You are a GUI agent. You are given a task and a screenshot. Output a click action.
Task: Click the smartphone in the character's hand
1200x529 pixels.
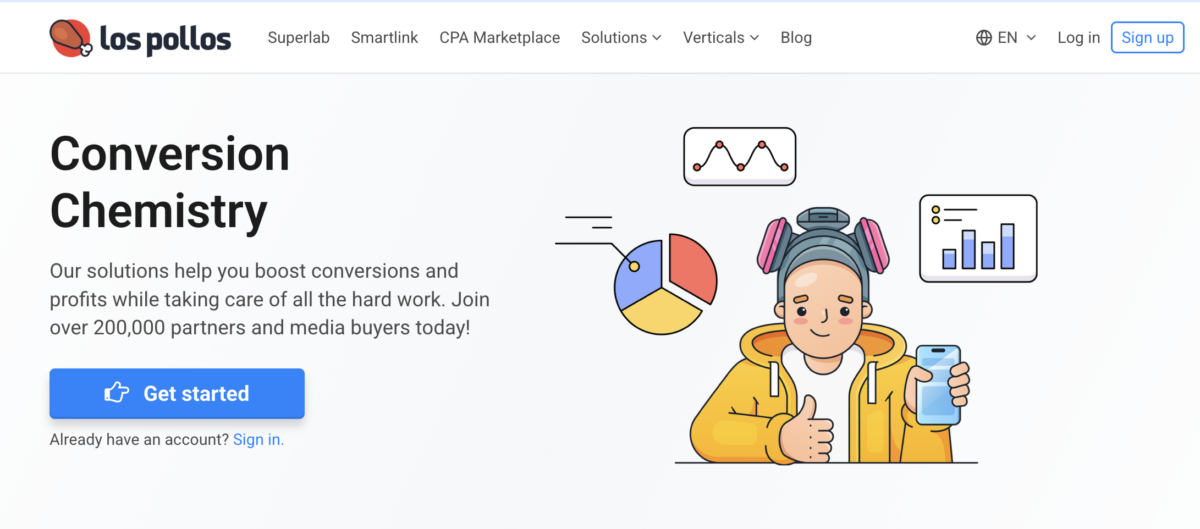(x=938, y=385)
